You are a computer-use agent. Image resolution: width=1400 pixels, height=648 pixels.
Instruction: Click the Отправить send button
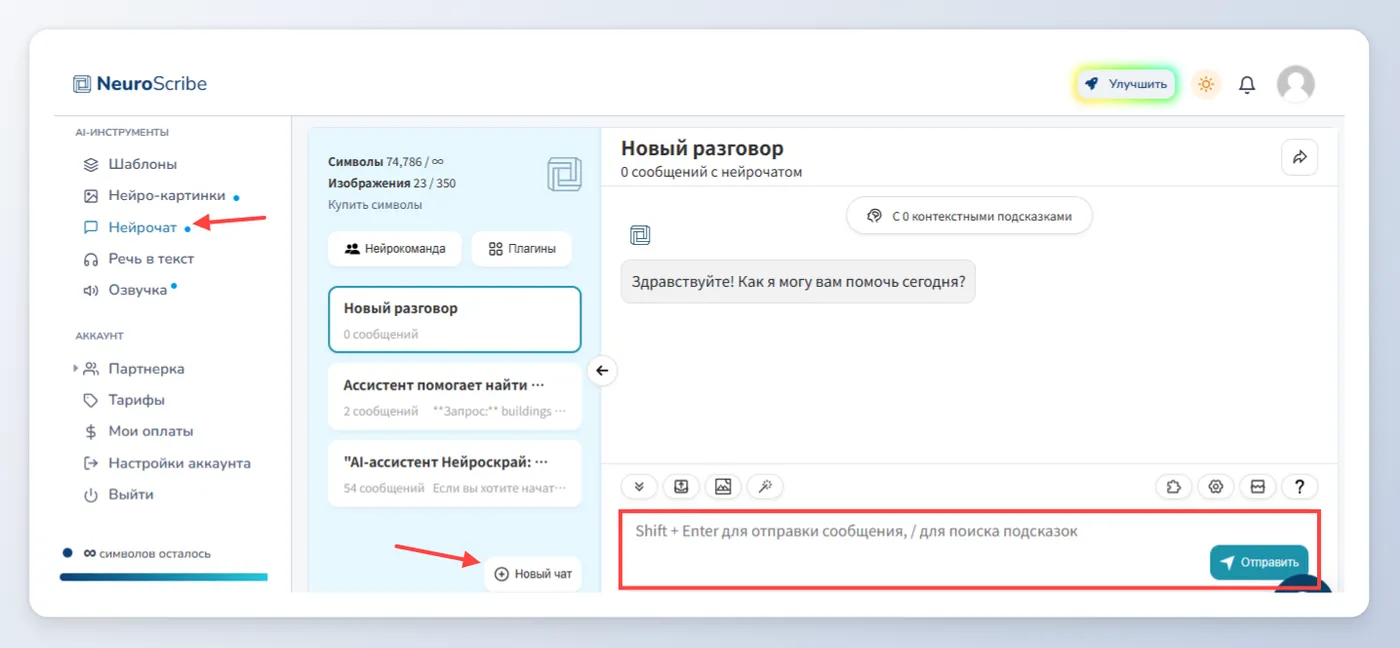pos(1259,562)
